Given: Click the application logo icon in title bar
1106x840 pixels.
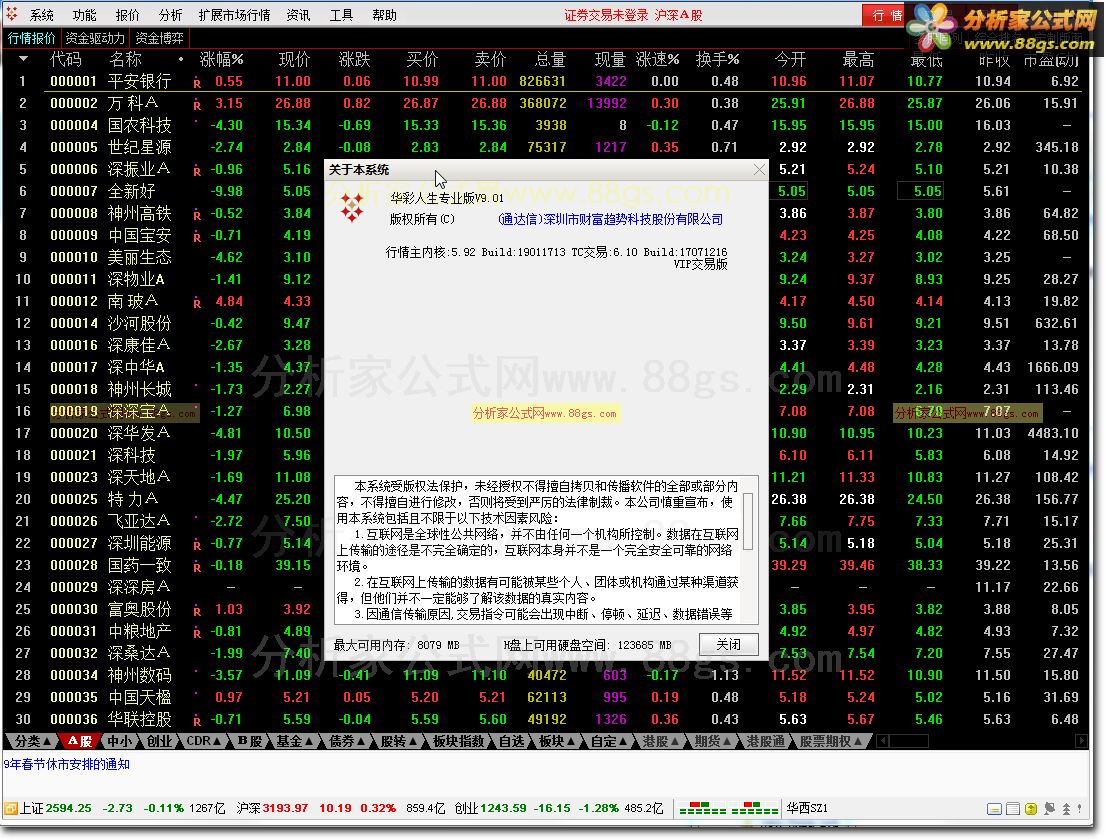Looking at the screenshot, I should (x=12, y=13).
